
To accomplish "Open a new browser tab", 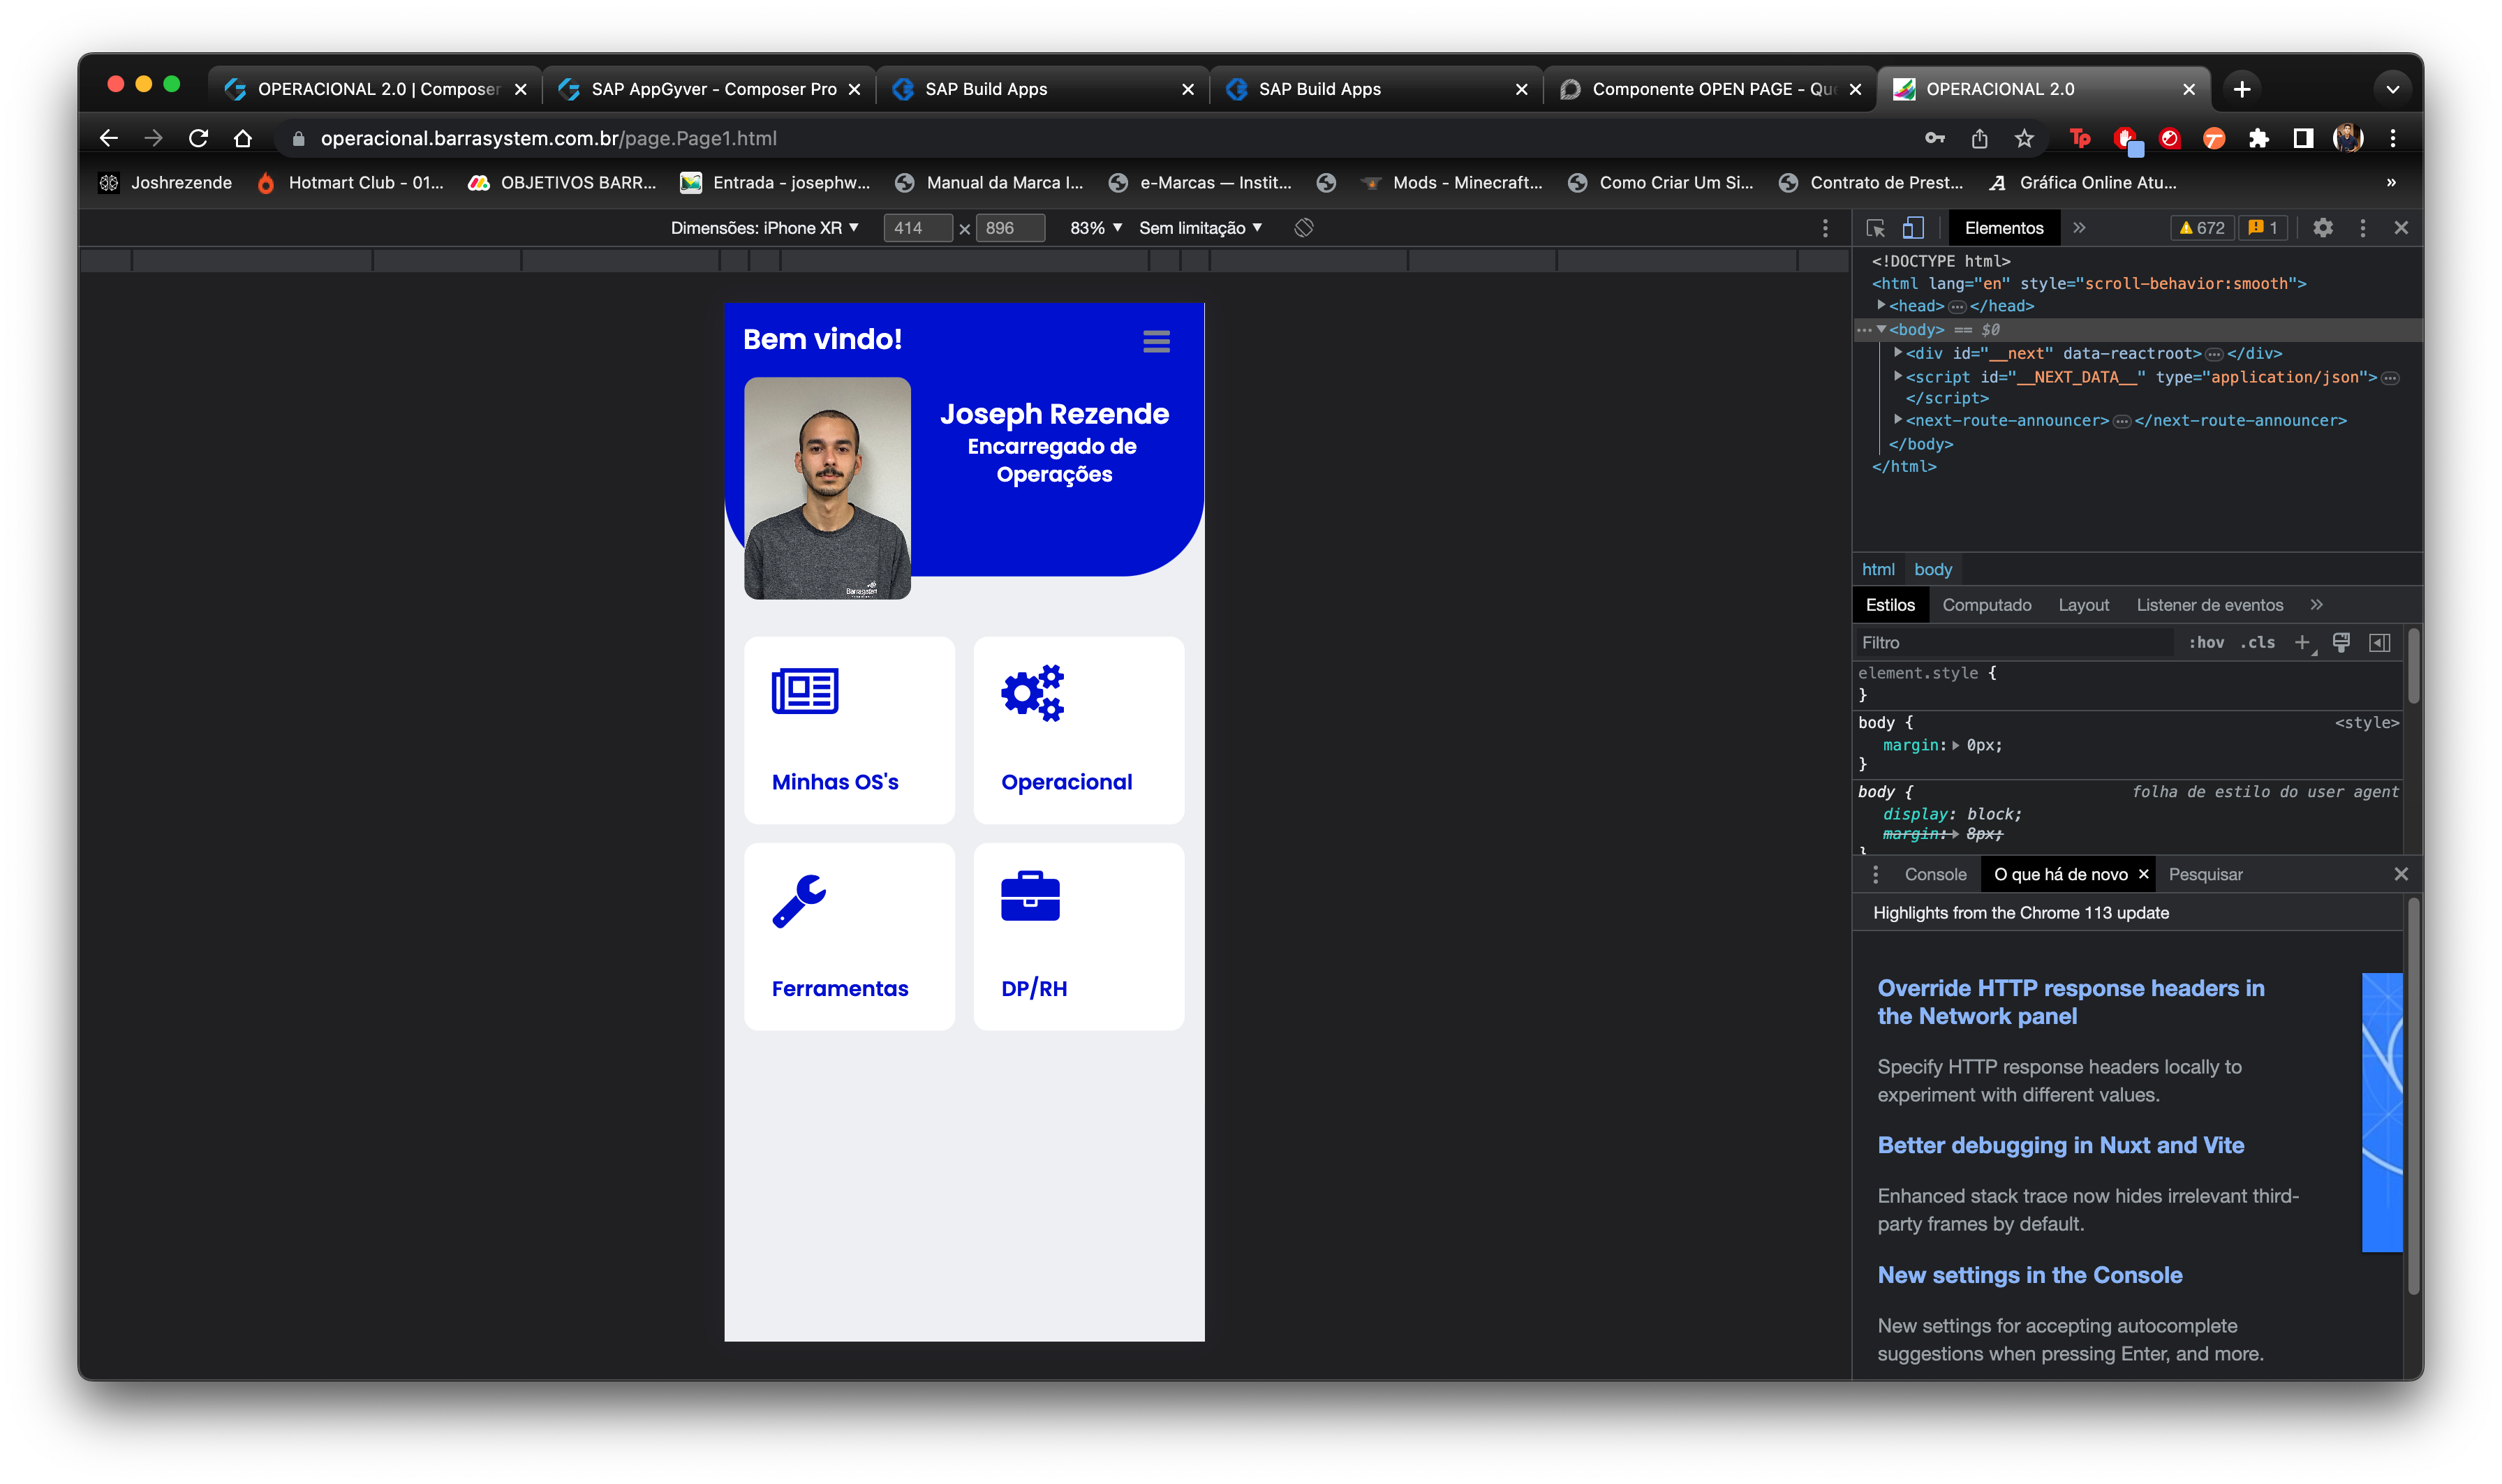I will pyautogui.click(x=2242, y=89).
